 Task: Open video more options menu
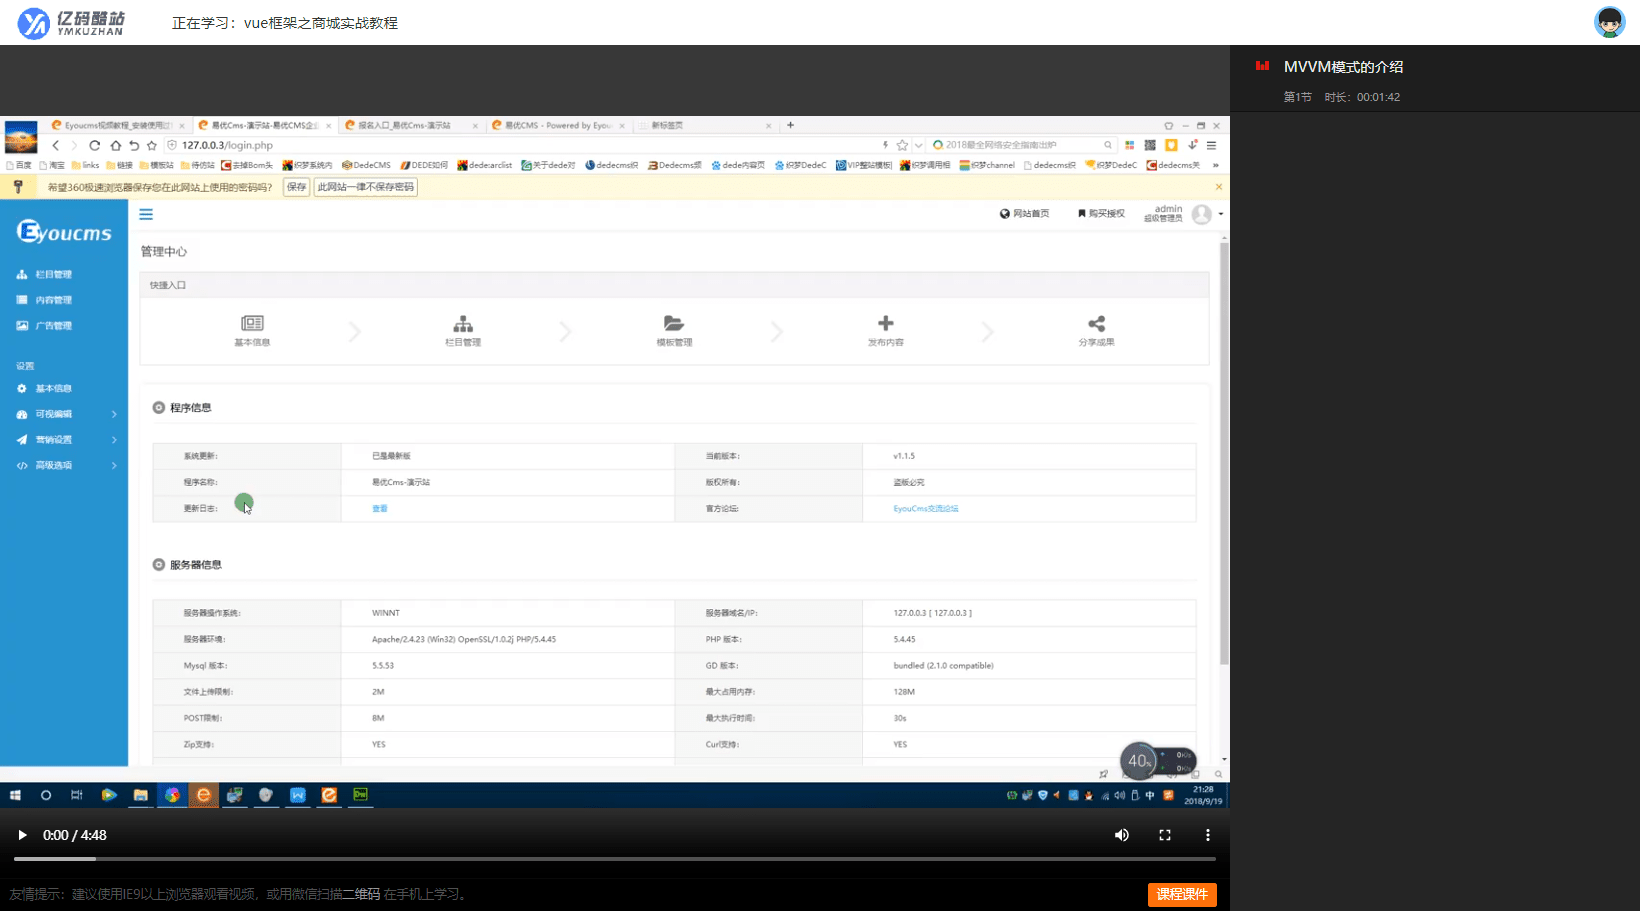(x=1207, y=835)
